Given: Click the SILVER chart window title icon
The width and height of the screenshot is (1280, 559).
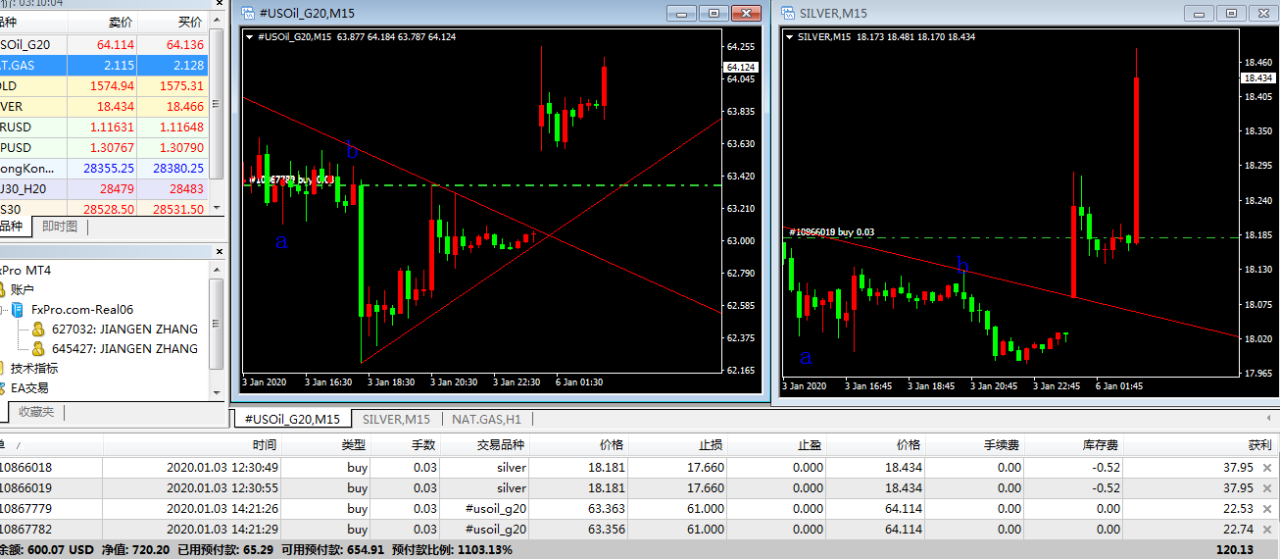Looking at the screenshot, I should pos(788,13).
